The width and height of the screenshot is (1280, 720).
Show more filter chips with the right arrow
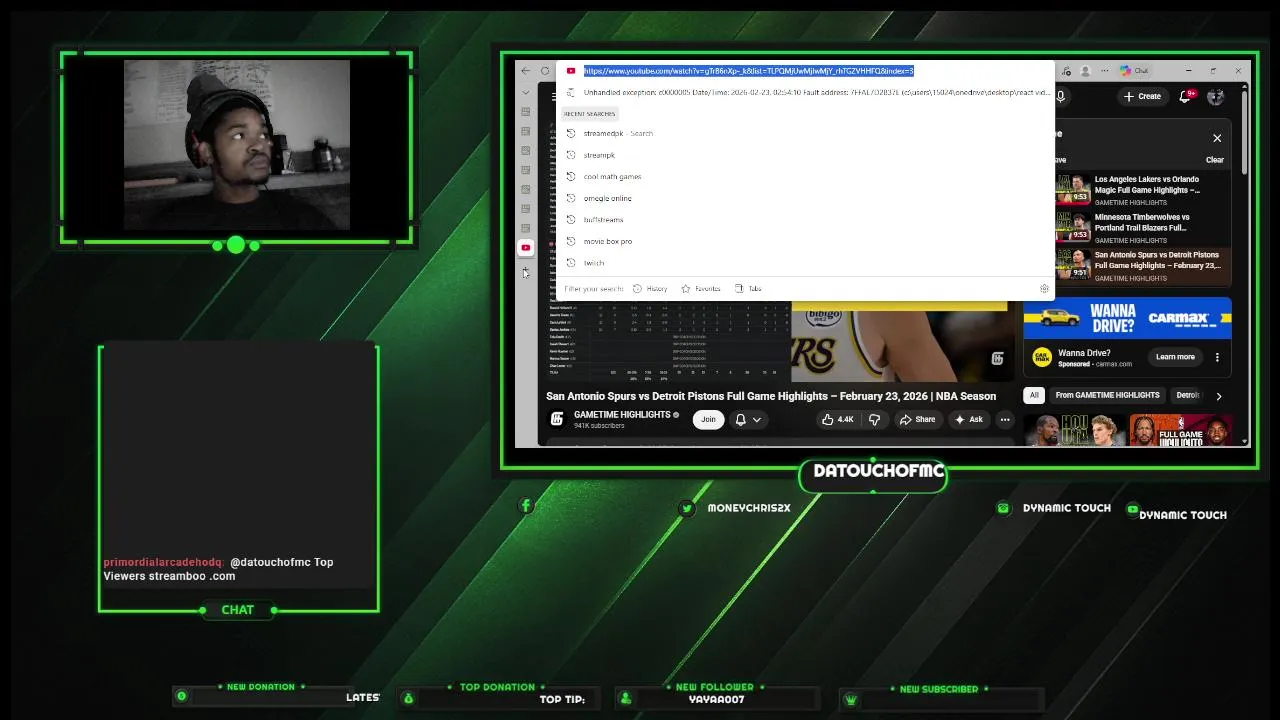[1218, 396]
